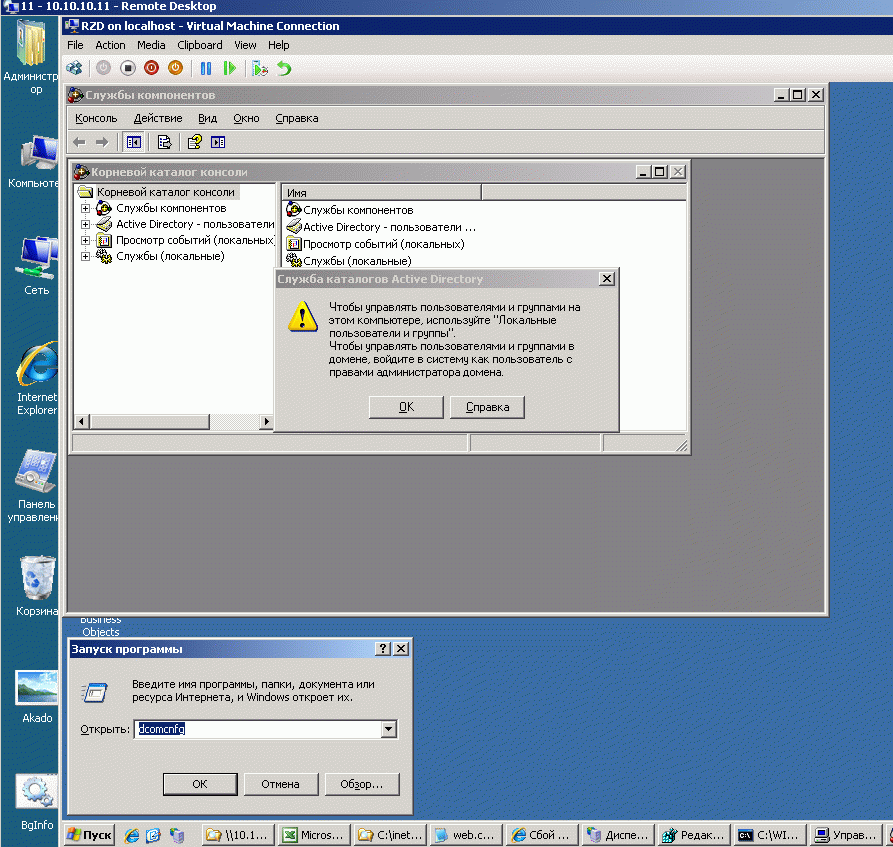Viewport: 893px width, 847px height.
Task: Click the Checkpoint (snapshot) icon
Action: [260, 68]
